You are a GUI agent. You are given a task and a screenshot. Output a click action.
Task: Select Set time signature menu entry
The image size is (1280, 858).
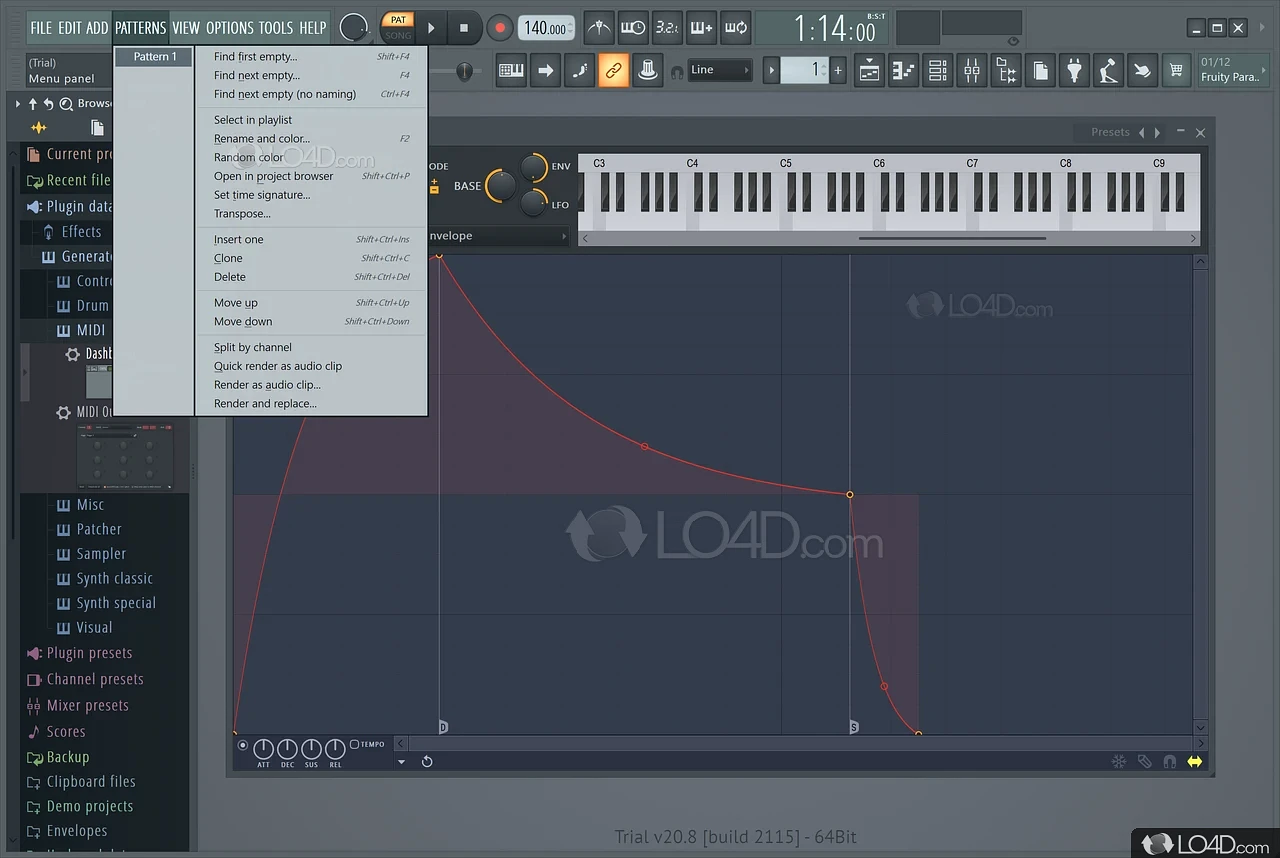(x=311, y=195)
